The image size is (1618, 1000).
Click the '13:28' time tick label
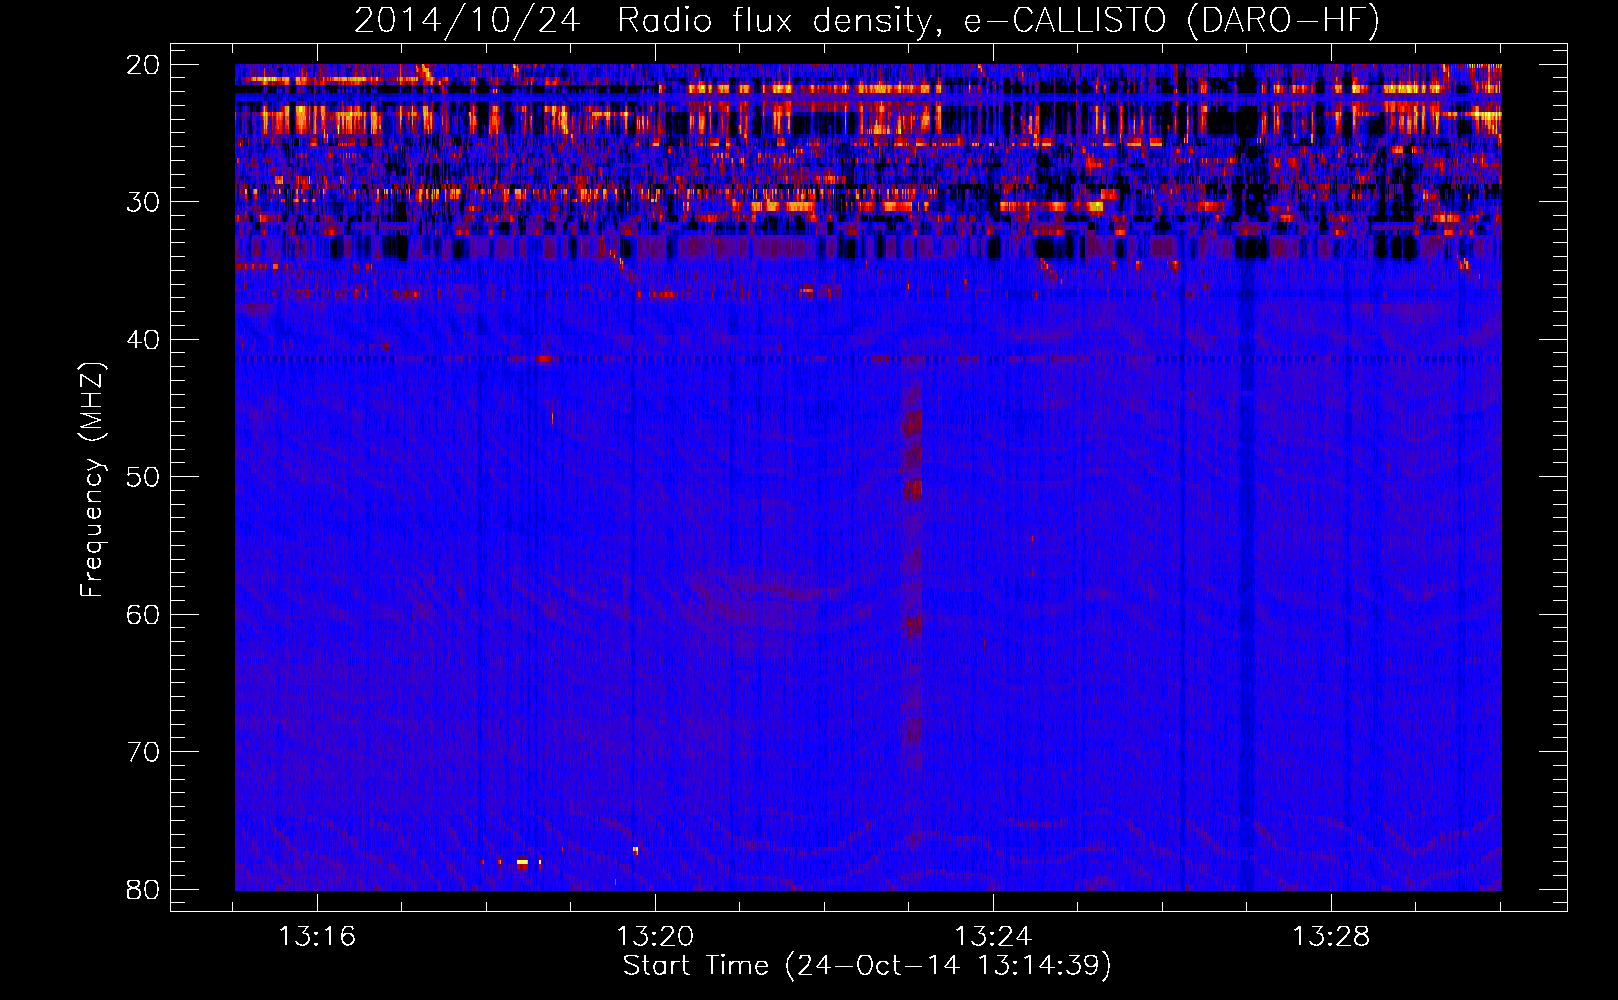(1331, 937)
